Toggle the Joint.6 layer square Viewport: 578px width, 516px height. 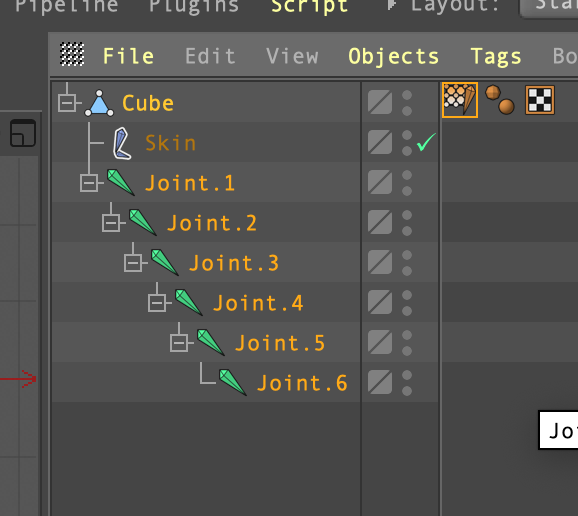tap(380, 382)
